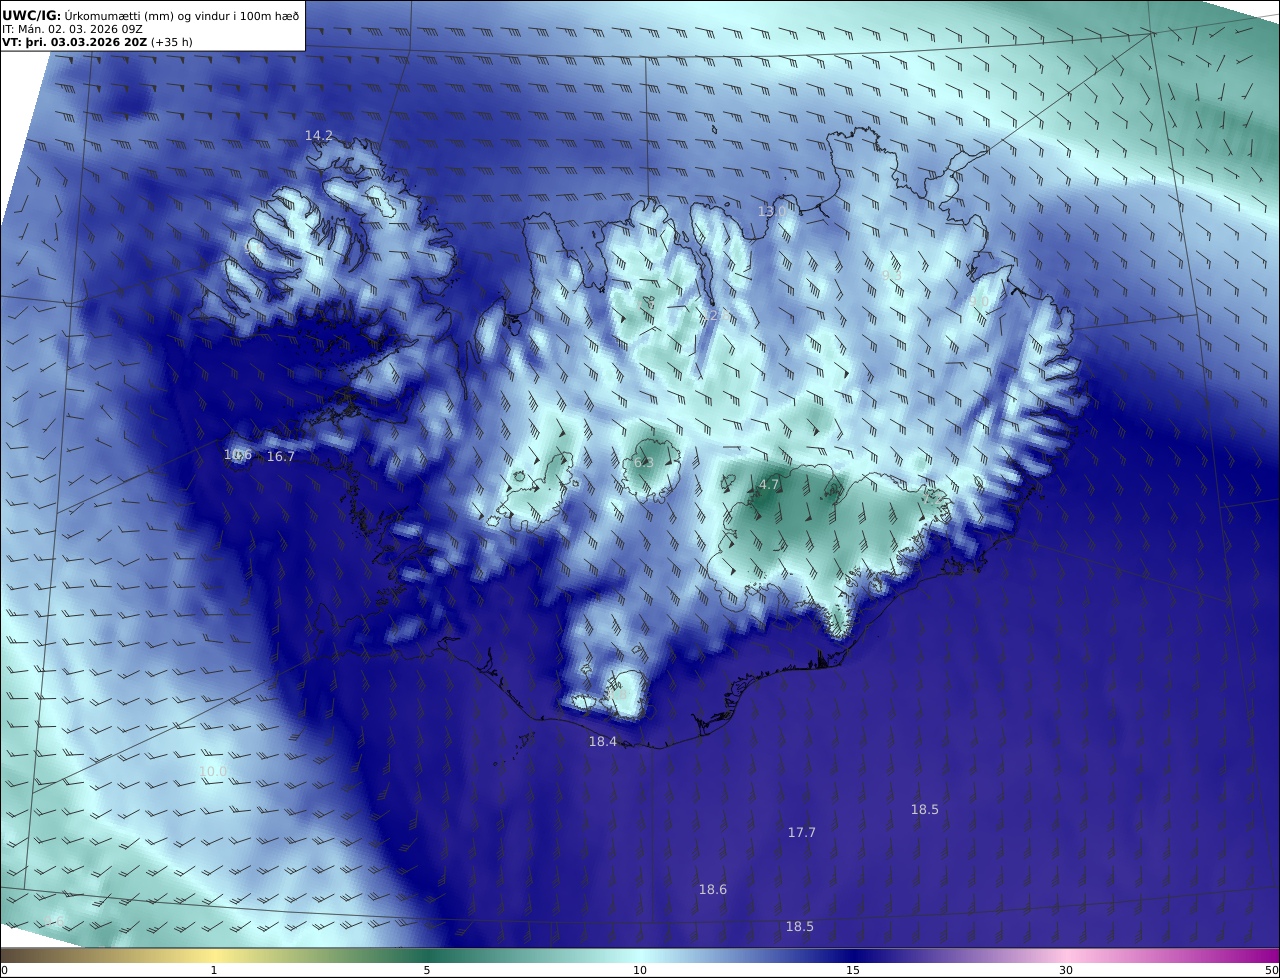Click the 17.7 value on the map

coord(802,832)
